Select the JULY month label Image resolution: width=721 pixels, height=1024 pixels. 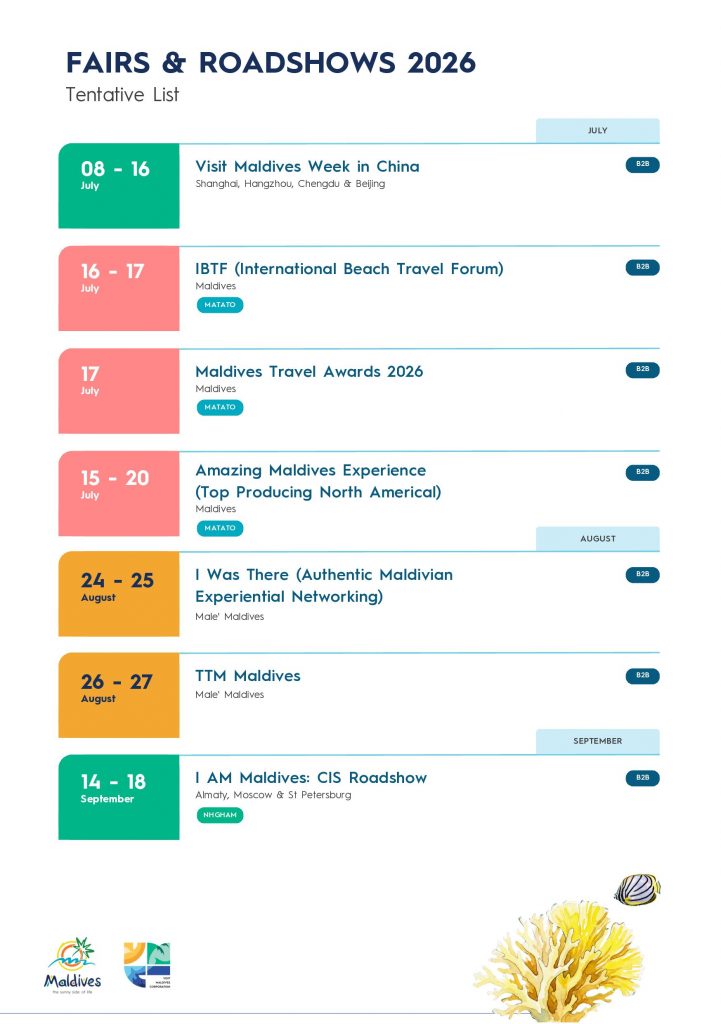pos(597,131)
